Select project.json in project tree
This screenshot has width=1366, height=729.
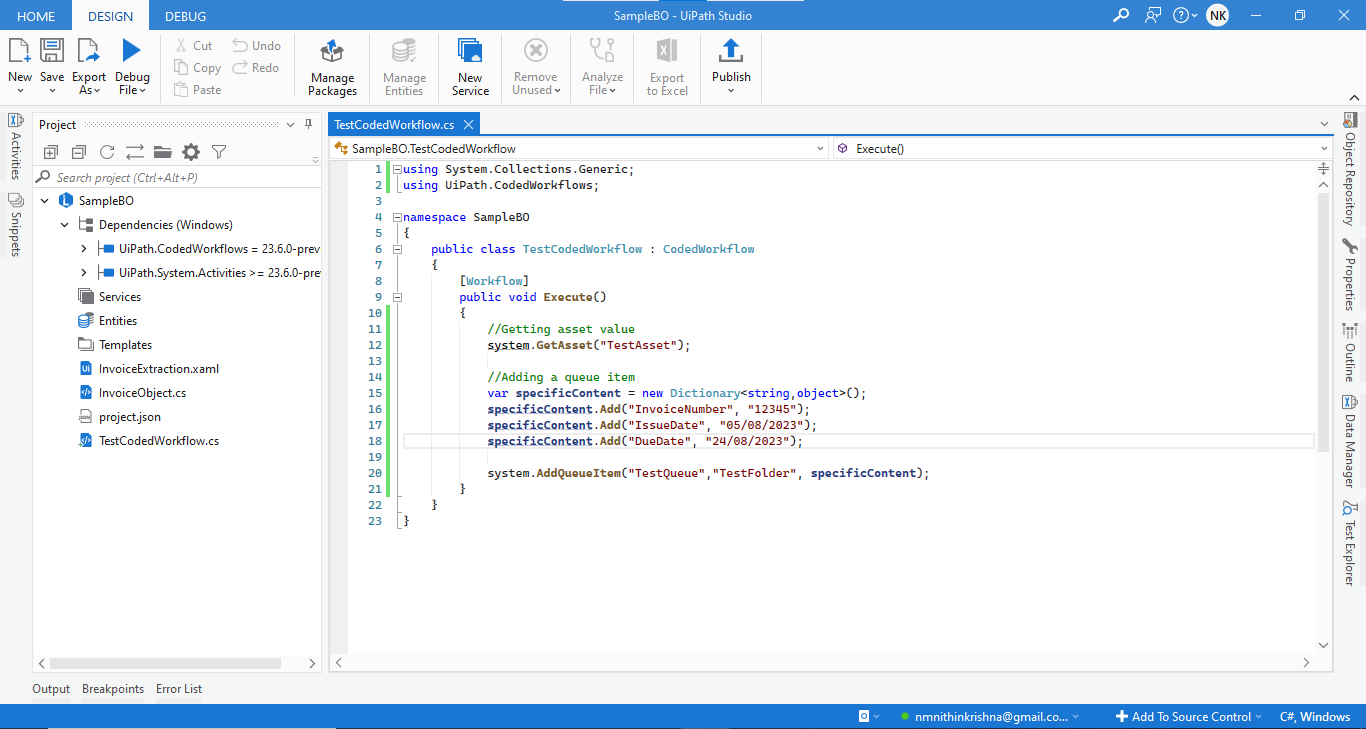click(129, 417)
